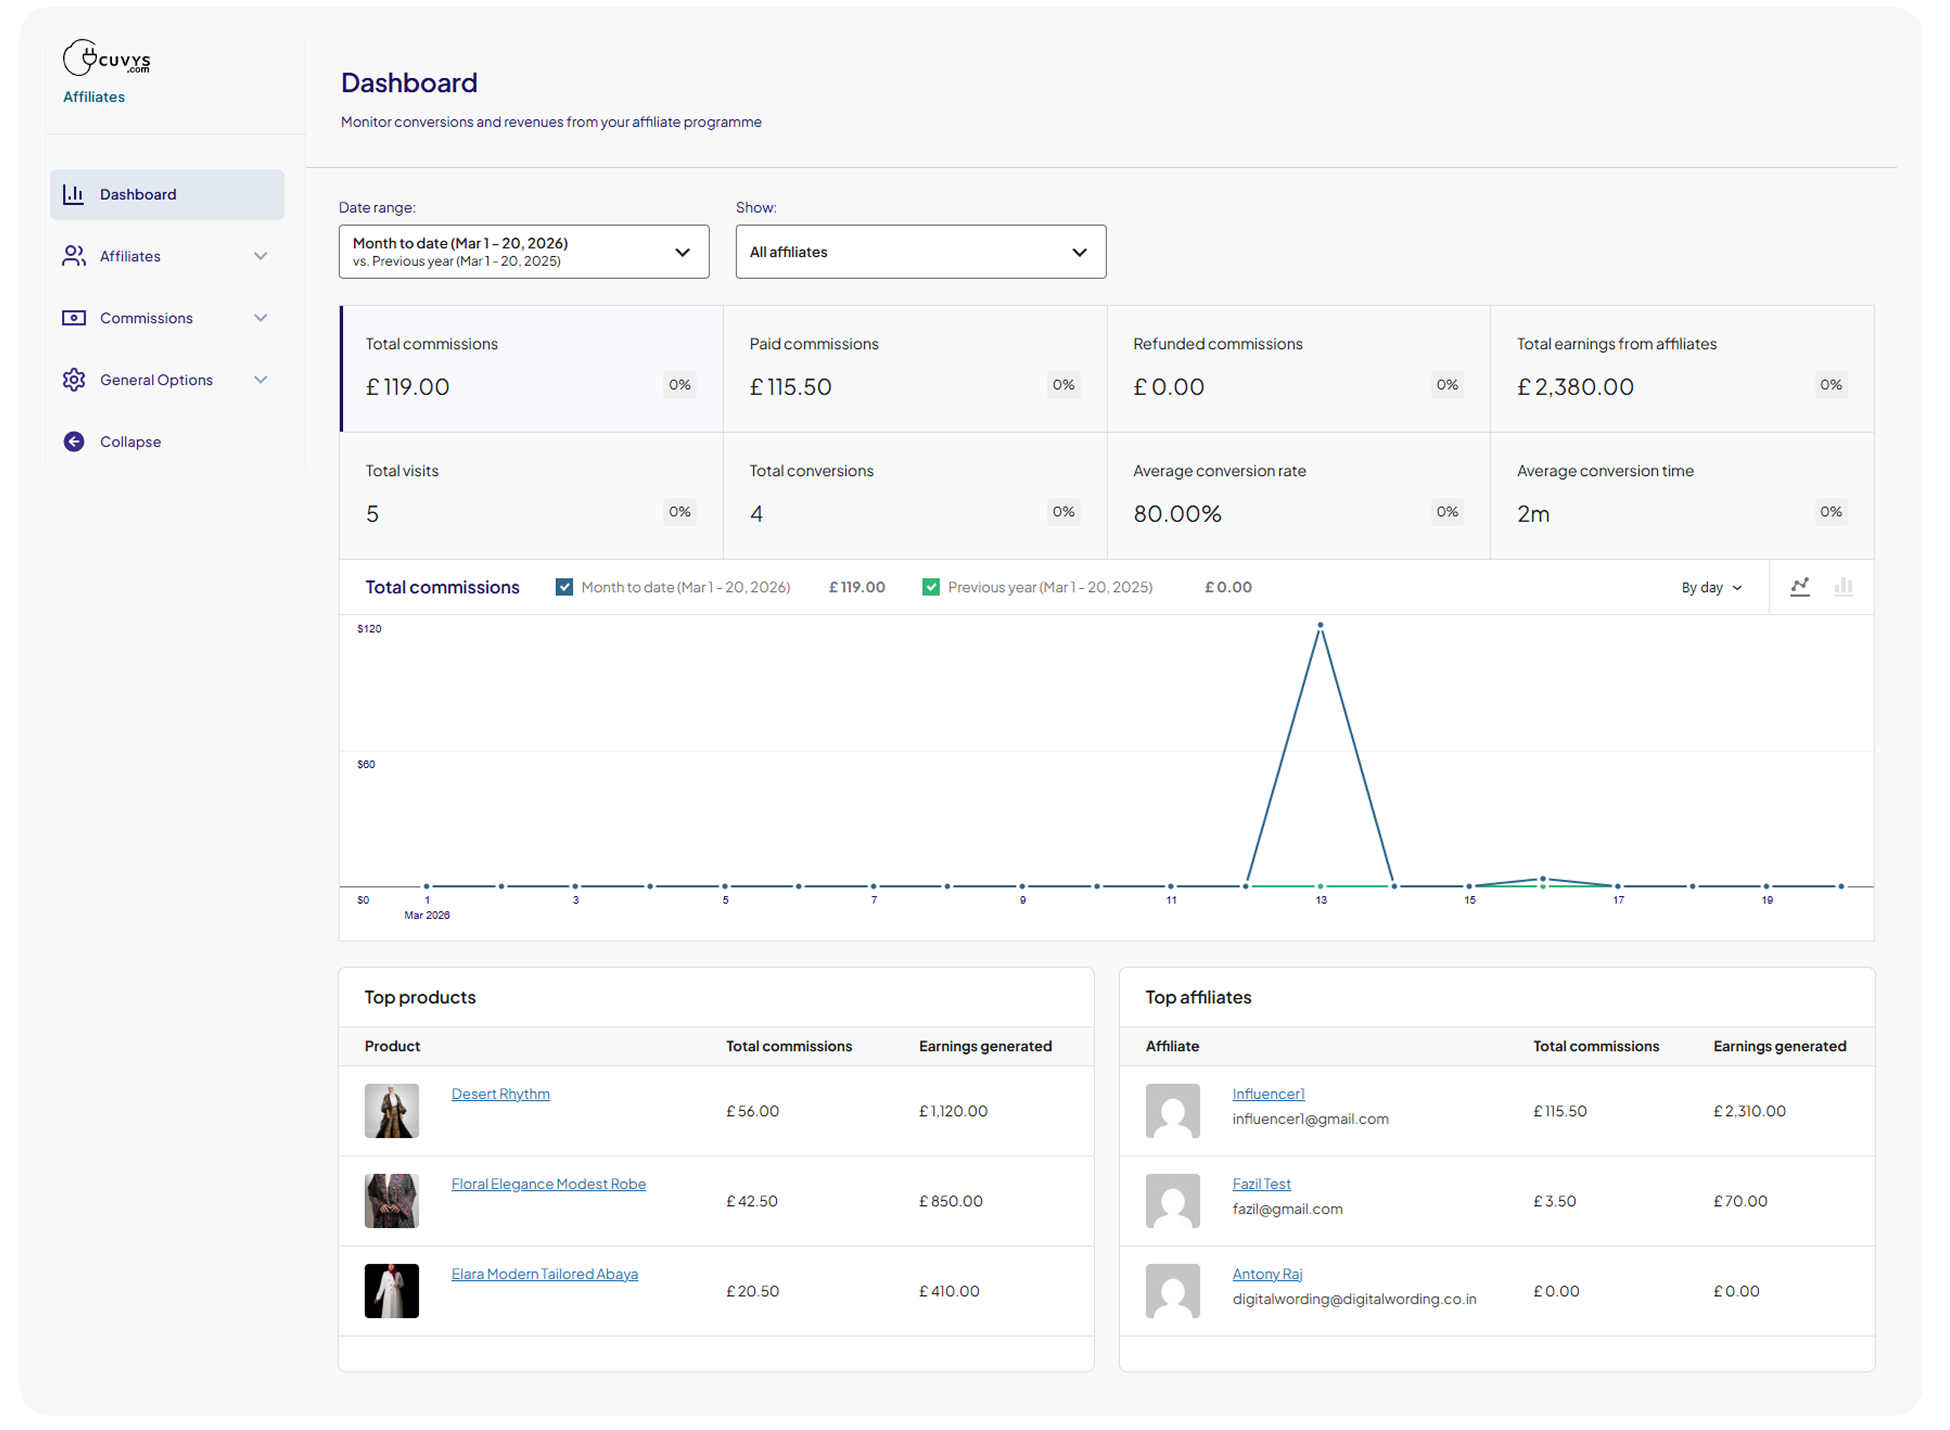The width and height of the screenshot is (1950, 1430).
Task: Switch chart to bar graph view icon
Action: click(x=1843, y=587)
